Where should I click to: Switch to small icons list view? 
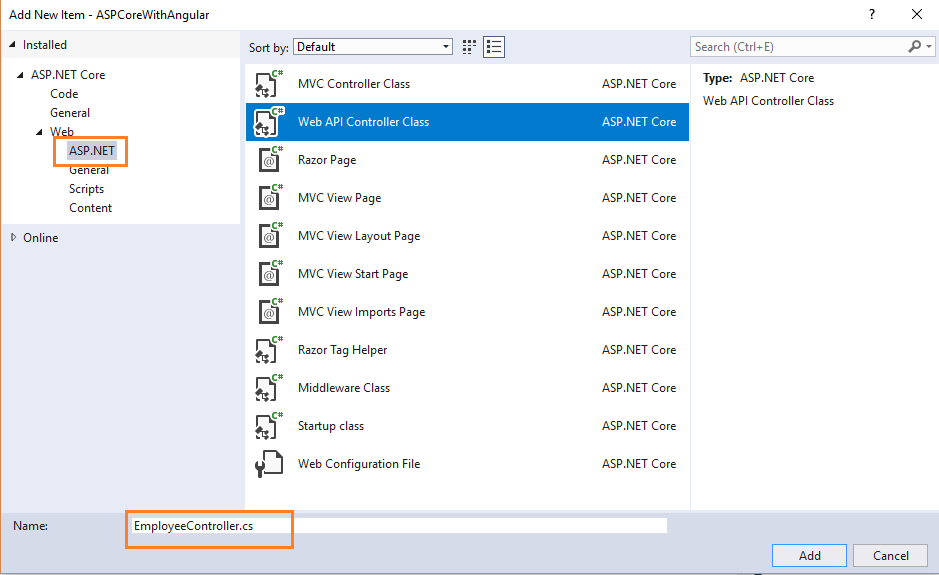pos(494,47)
